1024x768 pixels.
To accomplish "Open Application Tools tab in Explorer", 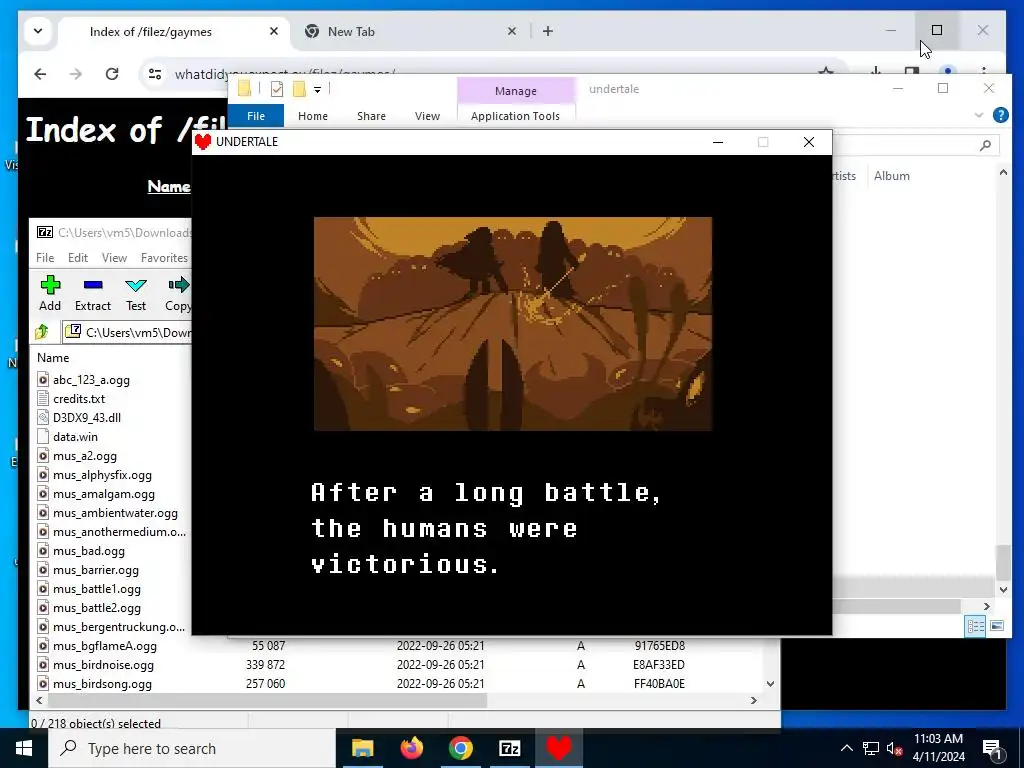I will pyautogui.click(x=515, y=116).
